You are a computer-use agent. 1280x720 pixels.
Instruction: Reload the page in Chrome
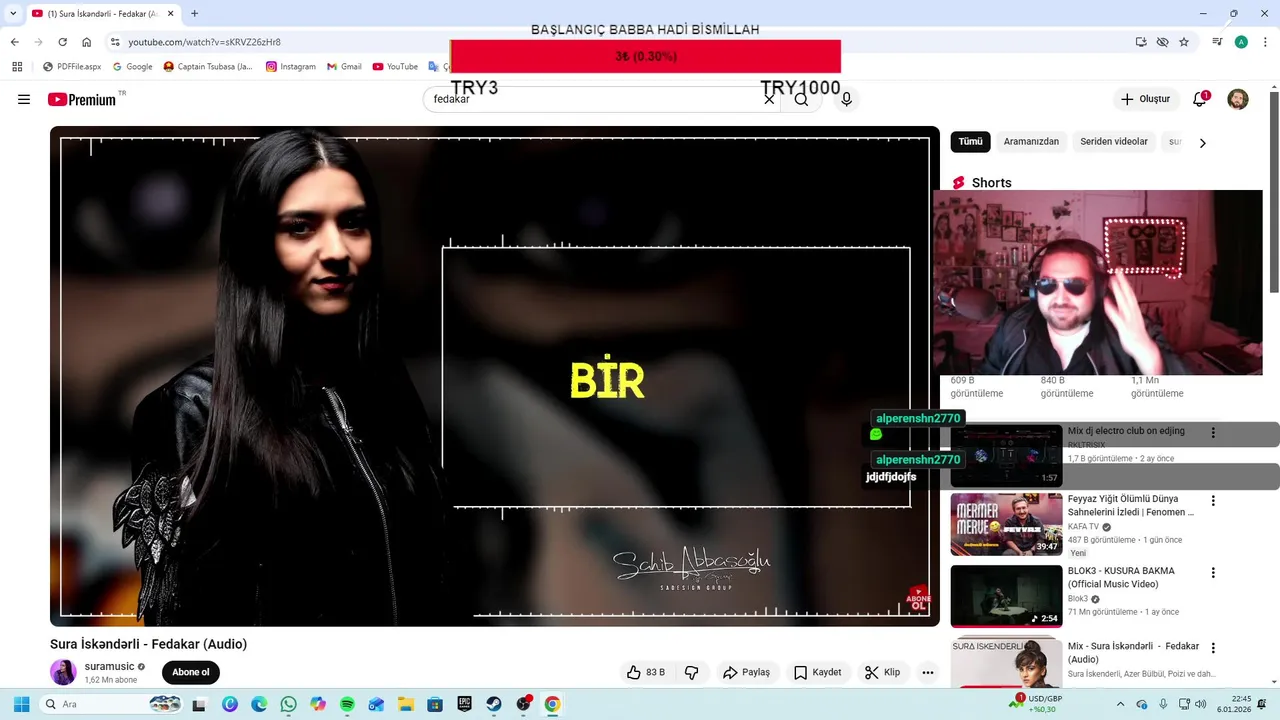point(62,42)
